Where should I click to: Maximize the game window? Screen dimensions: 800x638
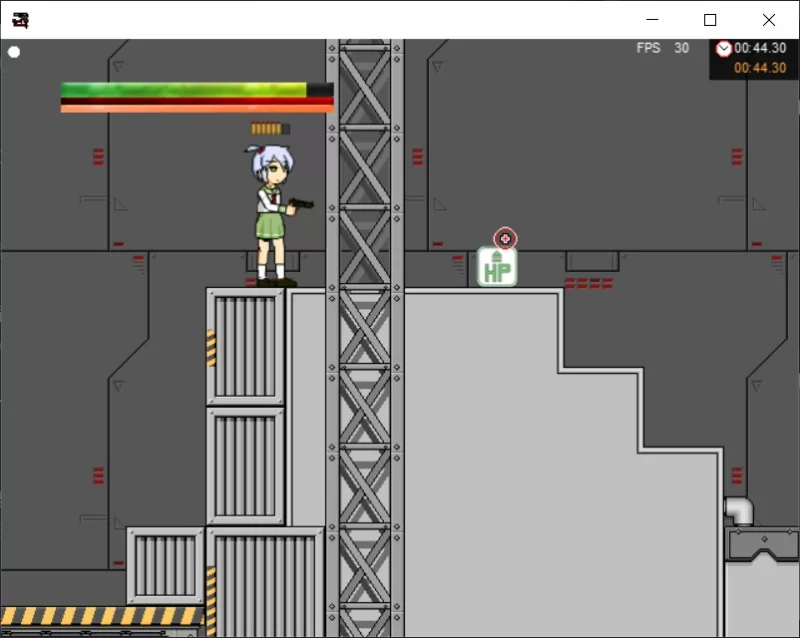(x=710, y=20)
